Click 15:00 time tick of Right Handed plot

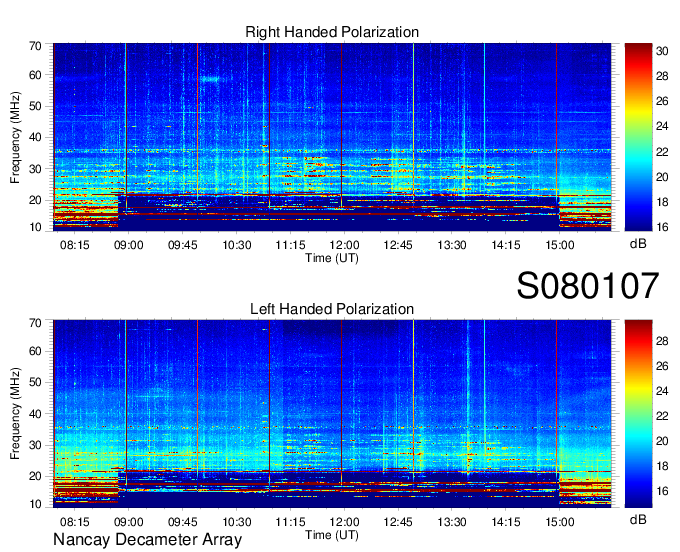click(x=559, y=245)
